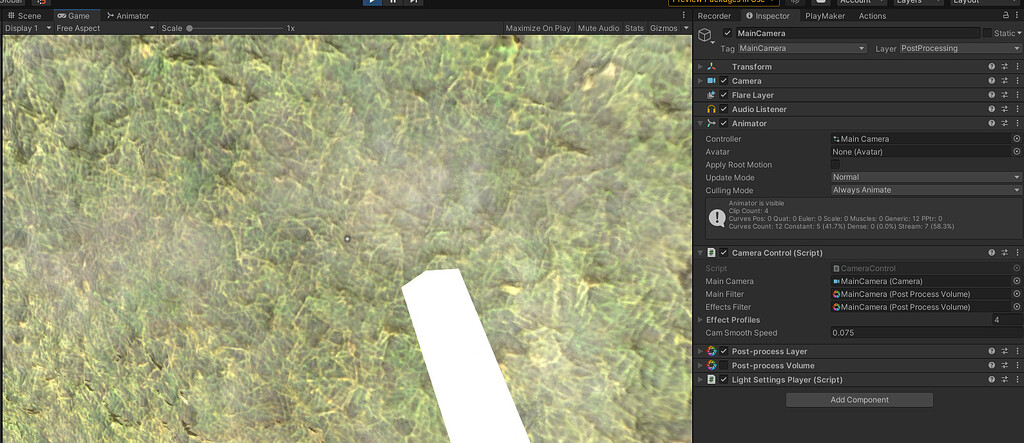The width and height of the screenshot is (1024, 443).
Task: Open the Tag dropdown showing MainCamera
Action: click(802, 48)
